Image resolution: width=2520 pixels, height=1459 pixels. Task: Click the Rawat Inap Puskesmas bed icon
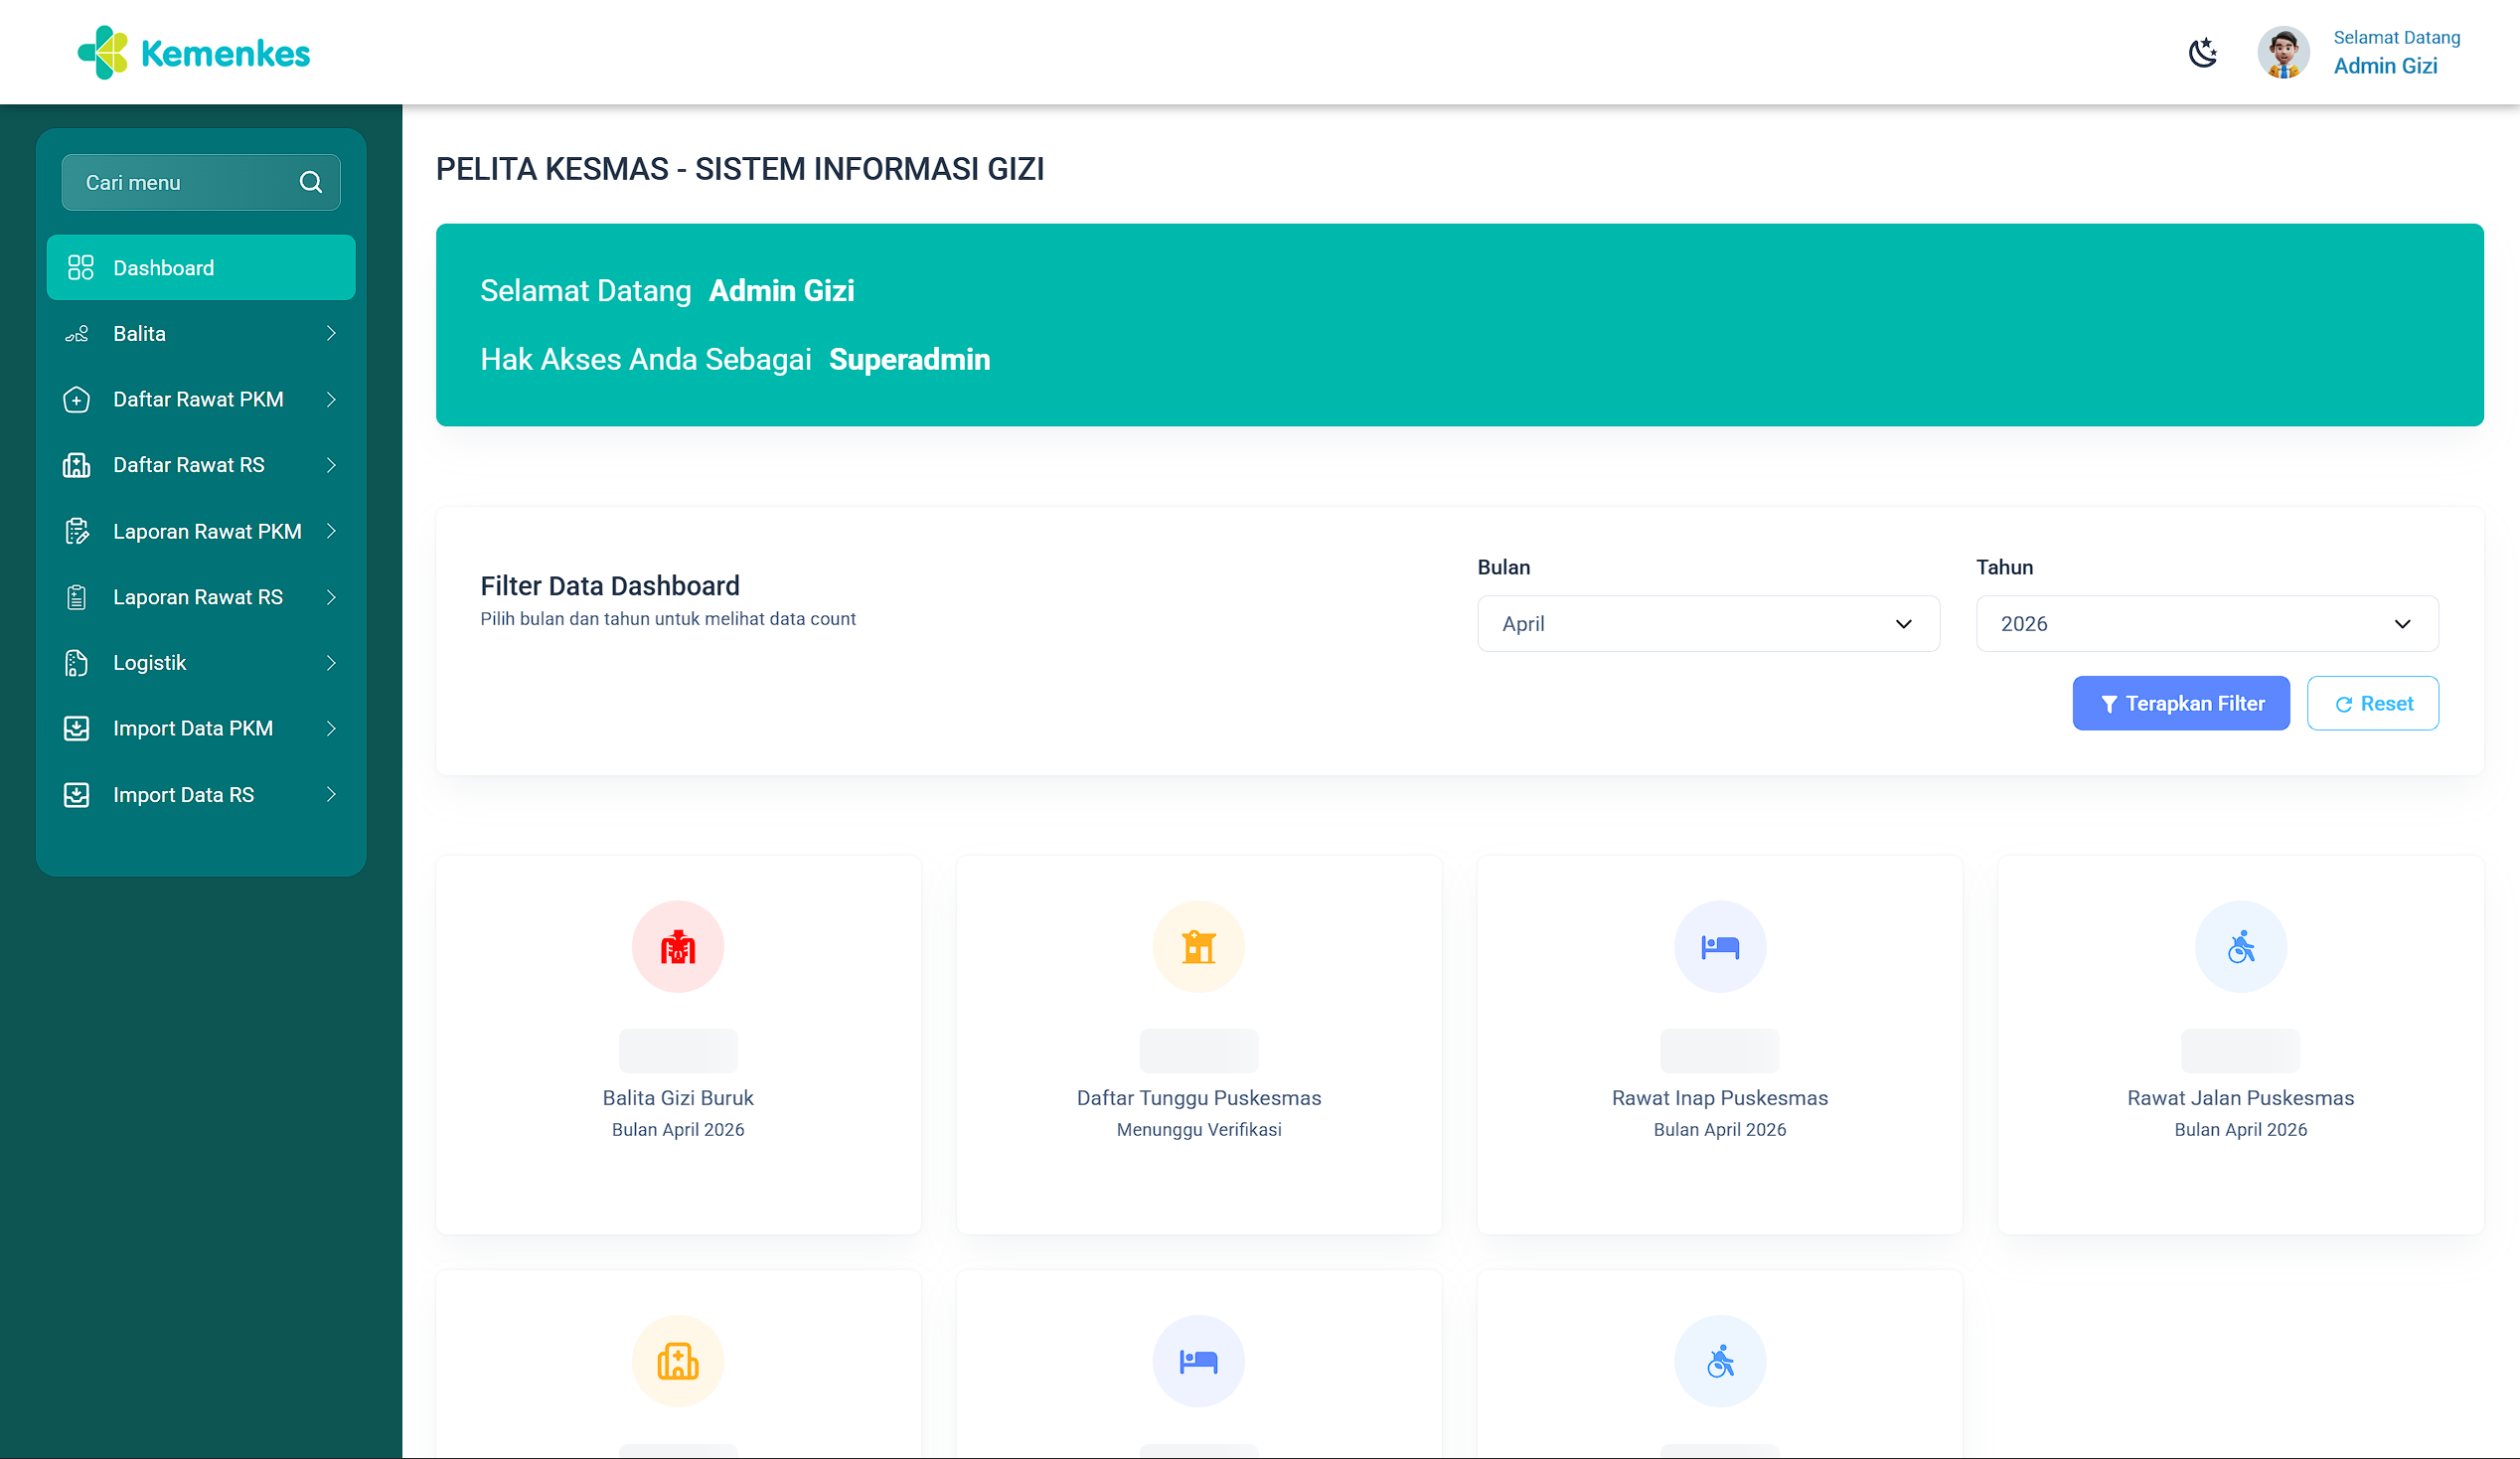click(x=1719, y=947)
